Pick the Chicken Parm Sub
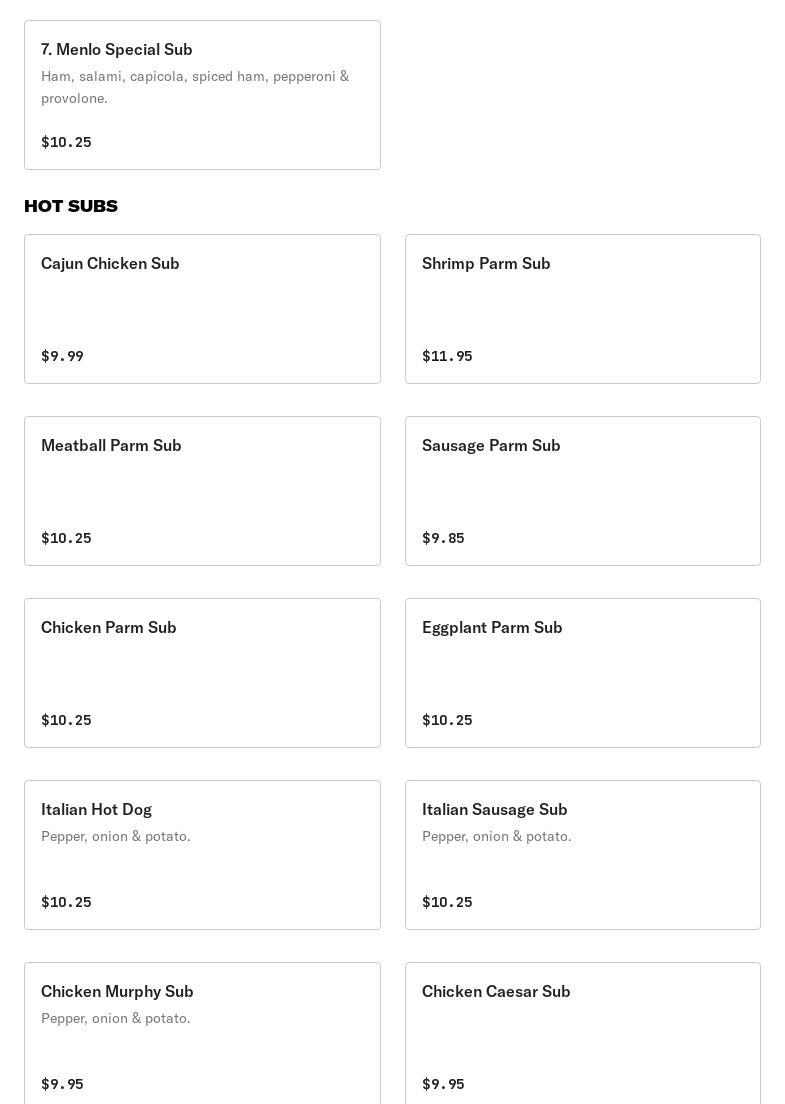The height and width of the screenshot is (1104, 785). click(202, 673)
